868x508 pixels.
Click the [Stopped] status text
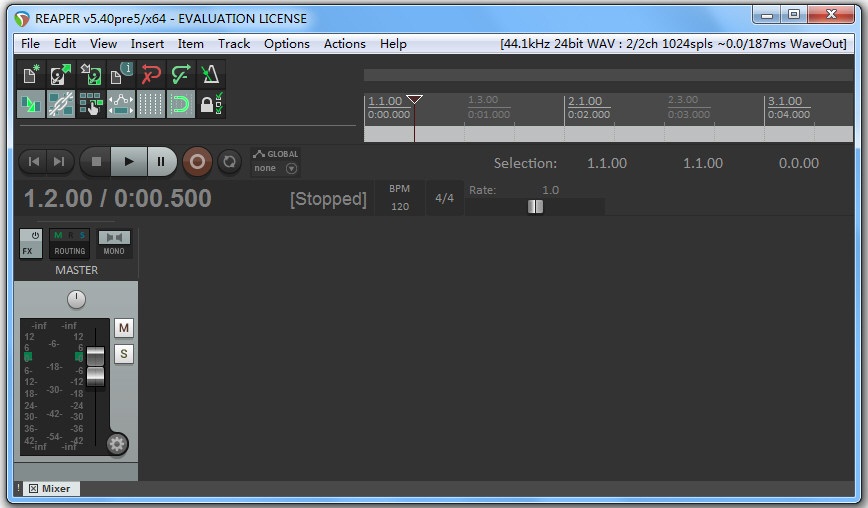coord(328,199)
